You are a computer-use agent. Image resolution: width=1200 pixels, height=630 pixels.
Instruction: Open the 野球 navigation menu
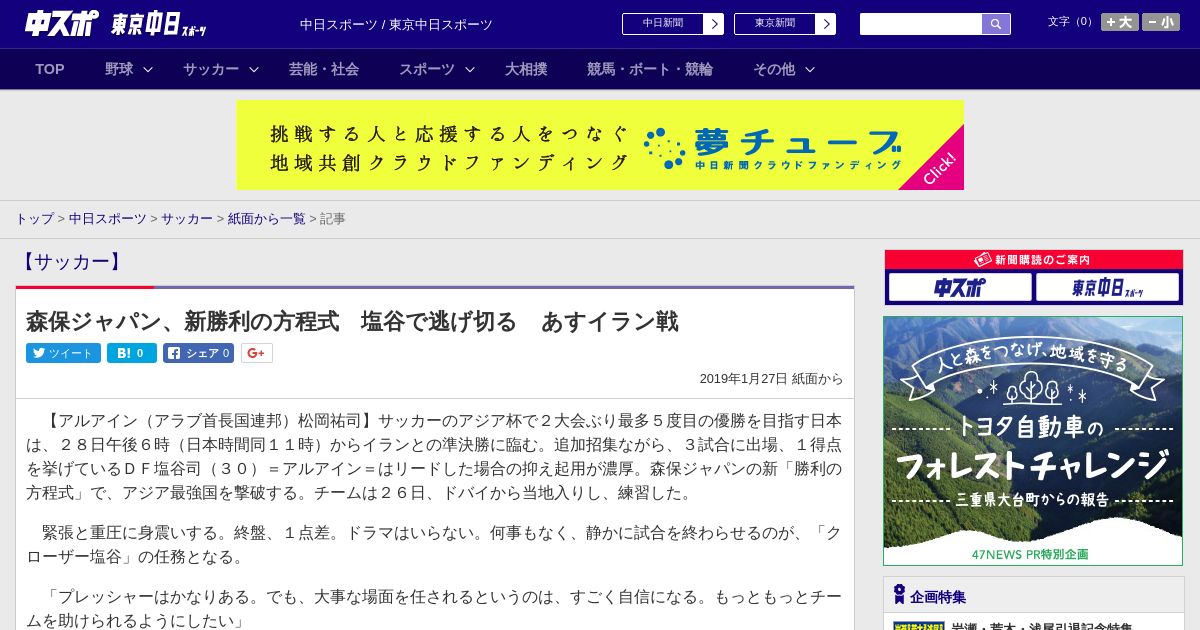click(119, 69)
